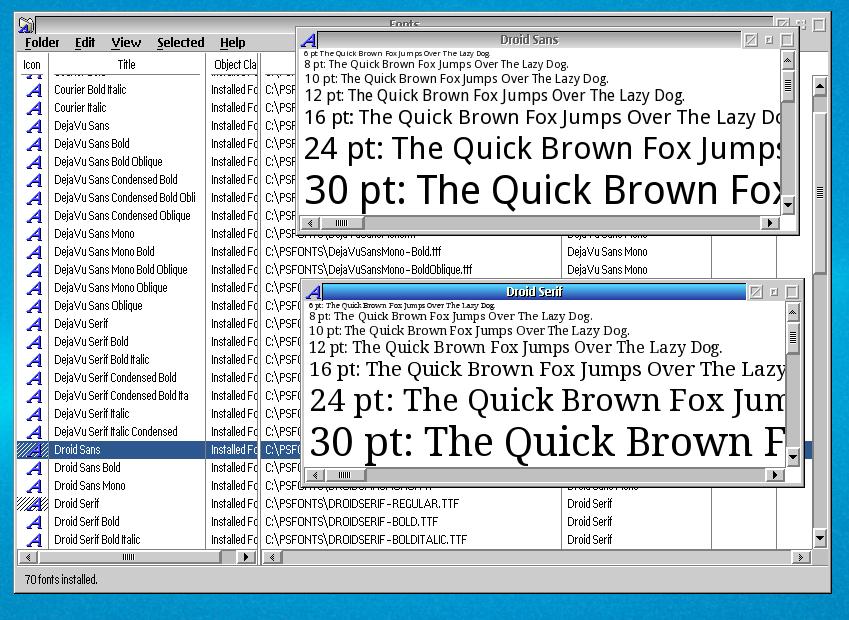Select the Courier Italic font icon

click(34, 108)
